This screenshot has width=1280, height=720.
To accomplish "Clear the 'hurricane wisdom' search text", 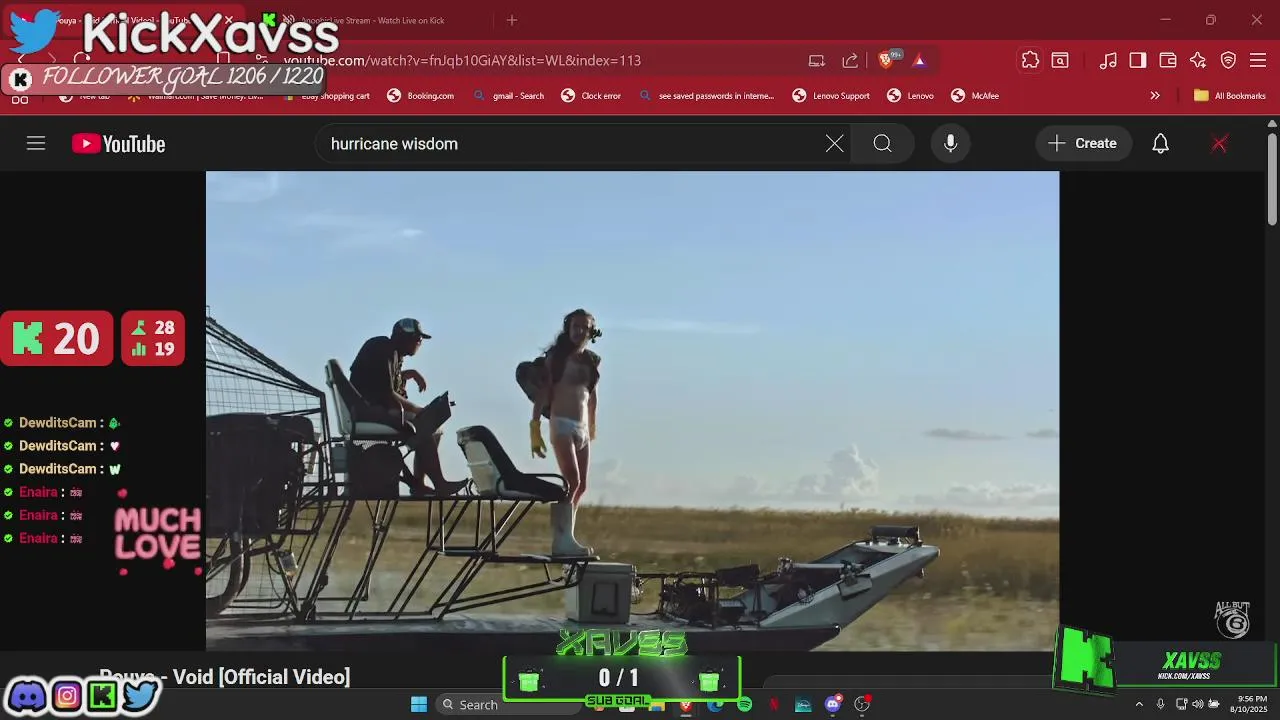I will 834,144.
